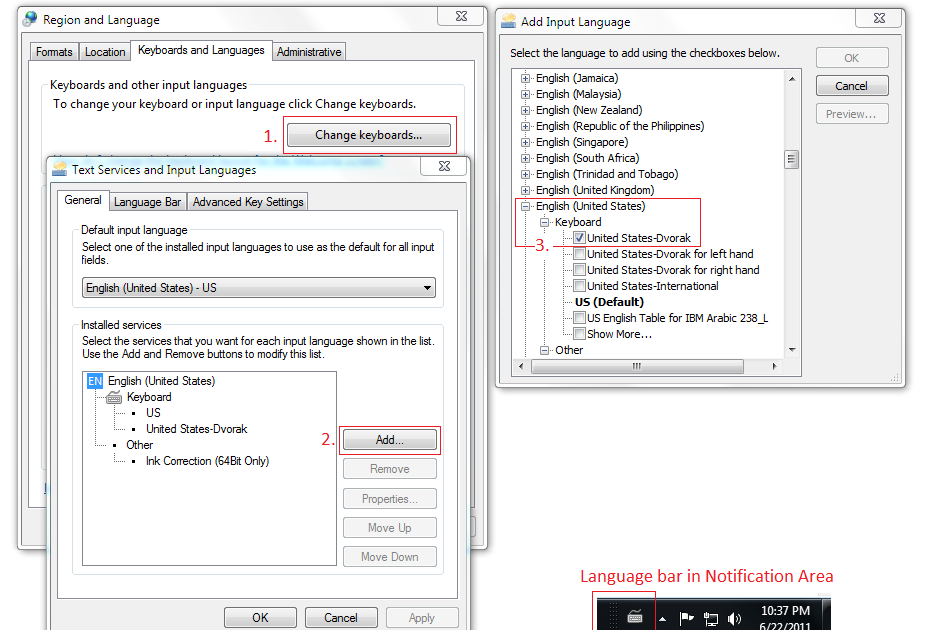Image resolution: width=948 pixels, height=630 pixels.
Task: Click the Keyboard icon under English (United States)
Action: coord(113,397)
